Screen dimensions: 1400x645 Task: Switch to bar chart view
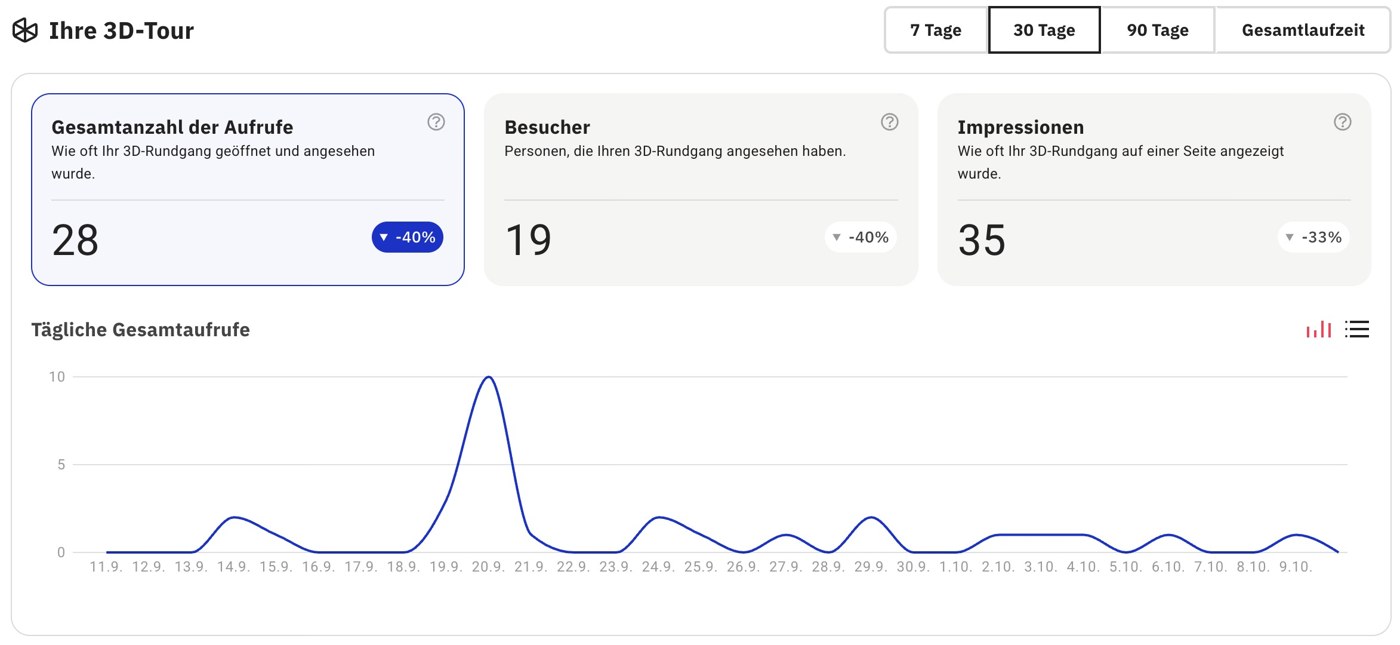(1319, 329)
